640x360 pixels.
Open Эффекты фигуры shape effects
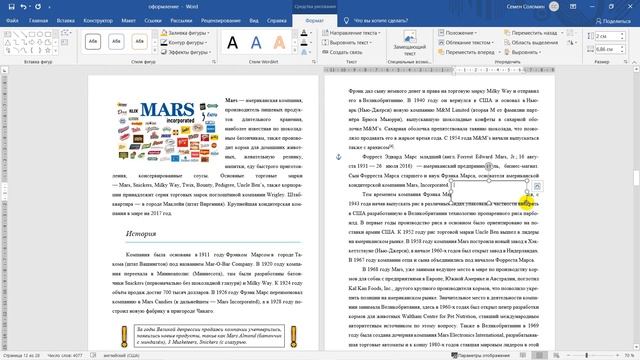click(186, 52)
